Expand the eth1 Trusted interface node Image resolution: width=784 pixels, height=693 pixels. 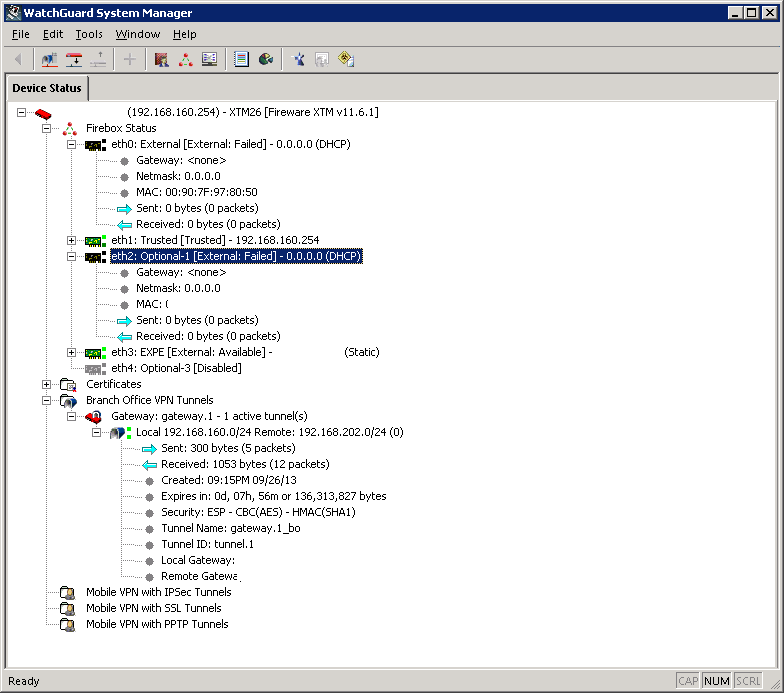point(72,240)
